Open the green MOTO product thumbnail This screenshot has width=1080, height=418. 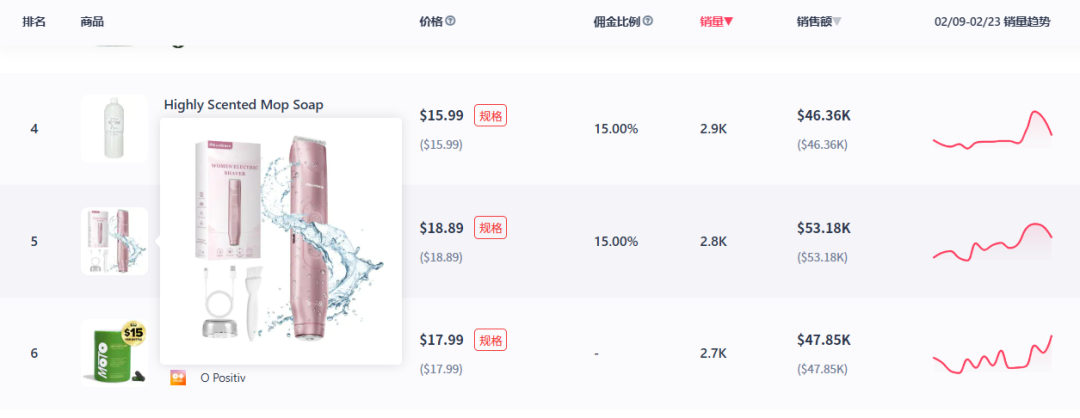pos(114,353)
